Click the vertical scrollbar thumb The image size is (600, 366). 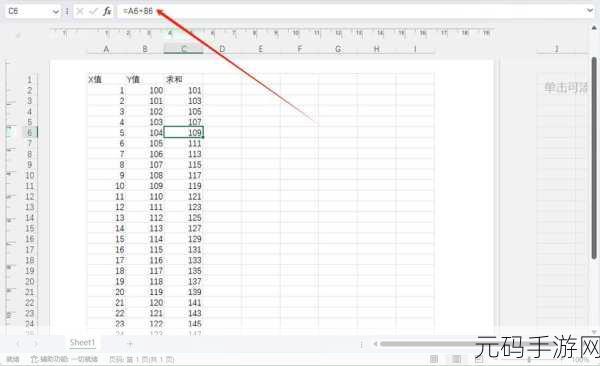coord(594,158)
